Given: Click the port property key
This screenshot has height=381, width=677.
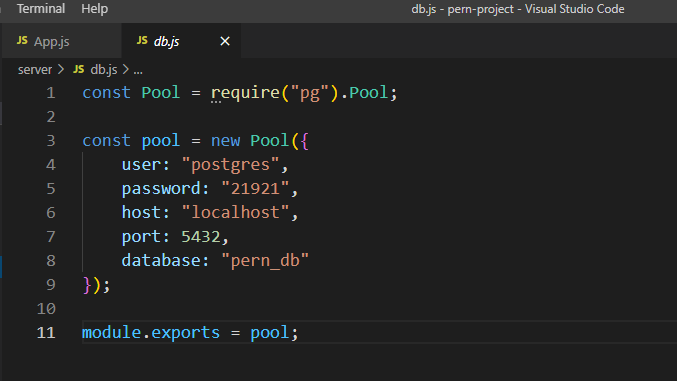Looking at the screenshot, I should pos(141,237).
